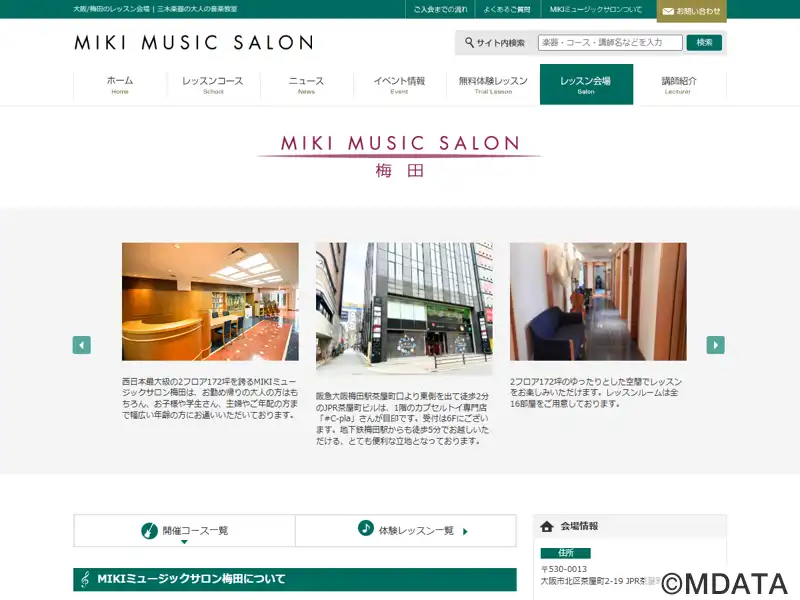
Task: Open the よくあるご質問 link
Action: [x=507, y=10]
